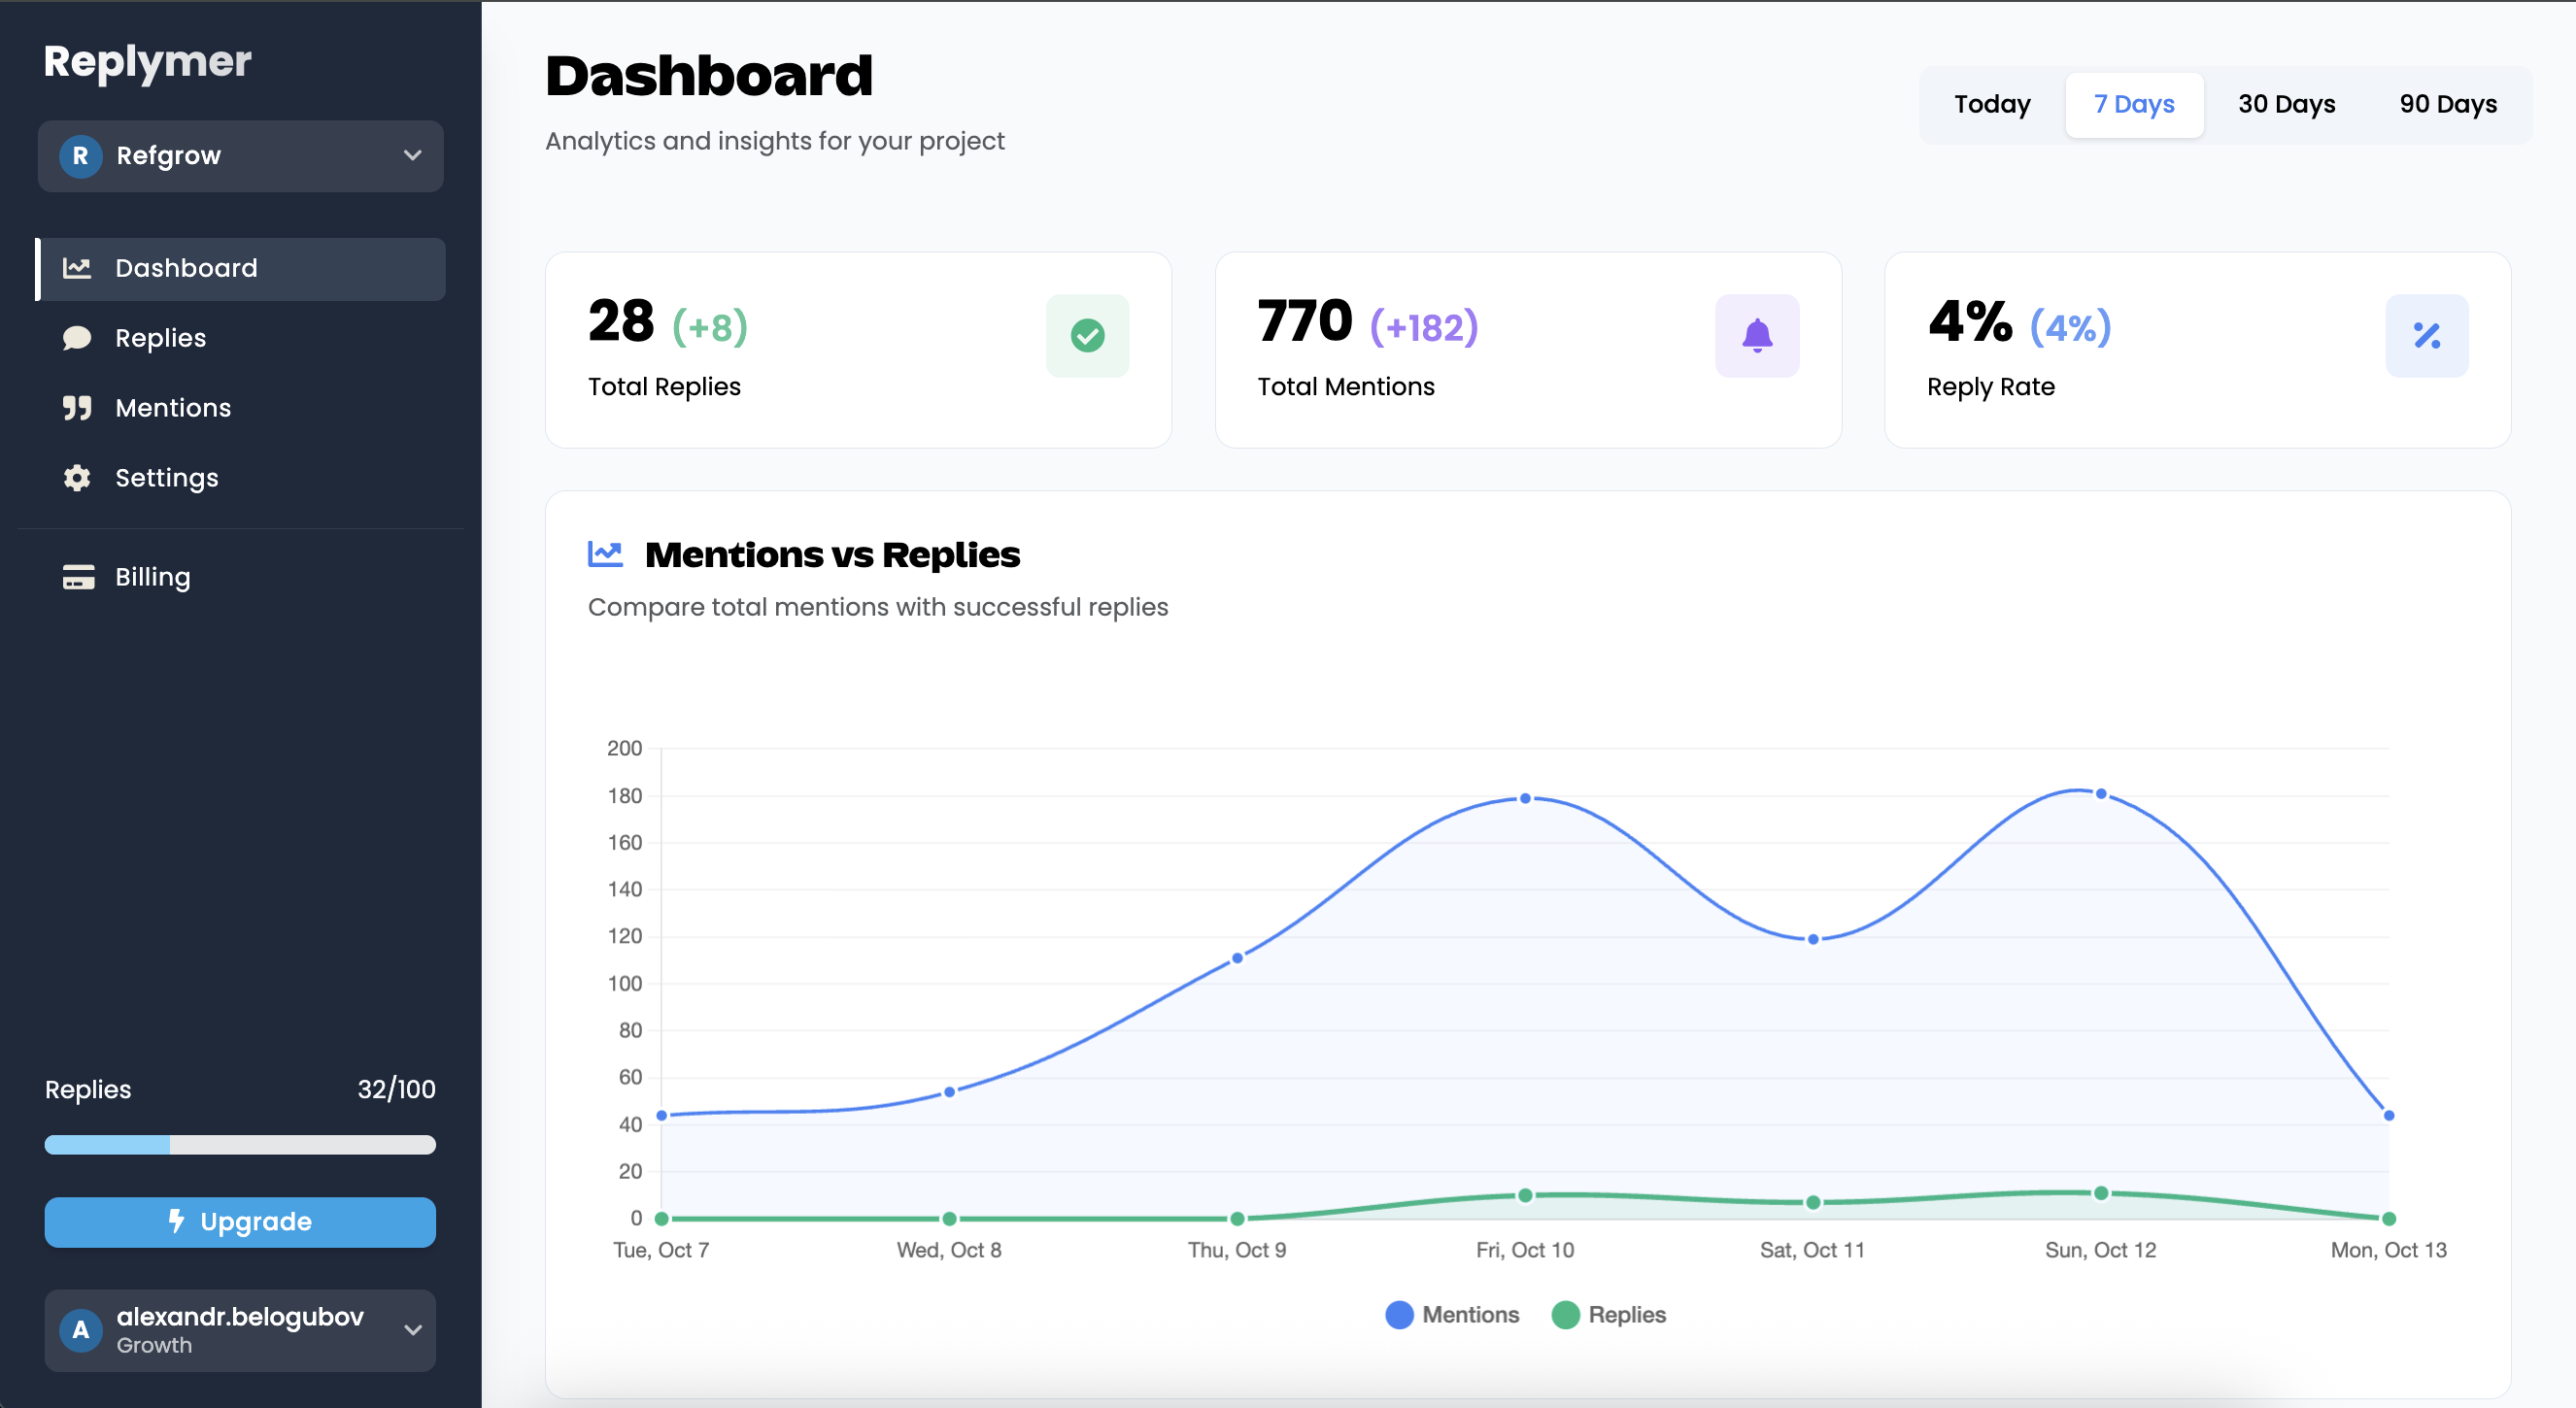The height and width of the screenshot is (1408, 2576).
Task: Click the Replies speech bubble sidebar icon
Action: coord(77,338)
